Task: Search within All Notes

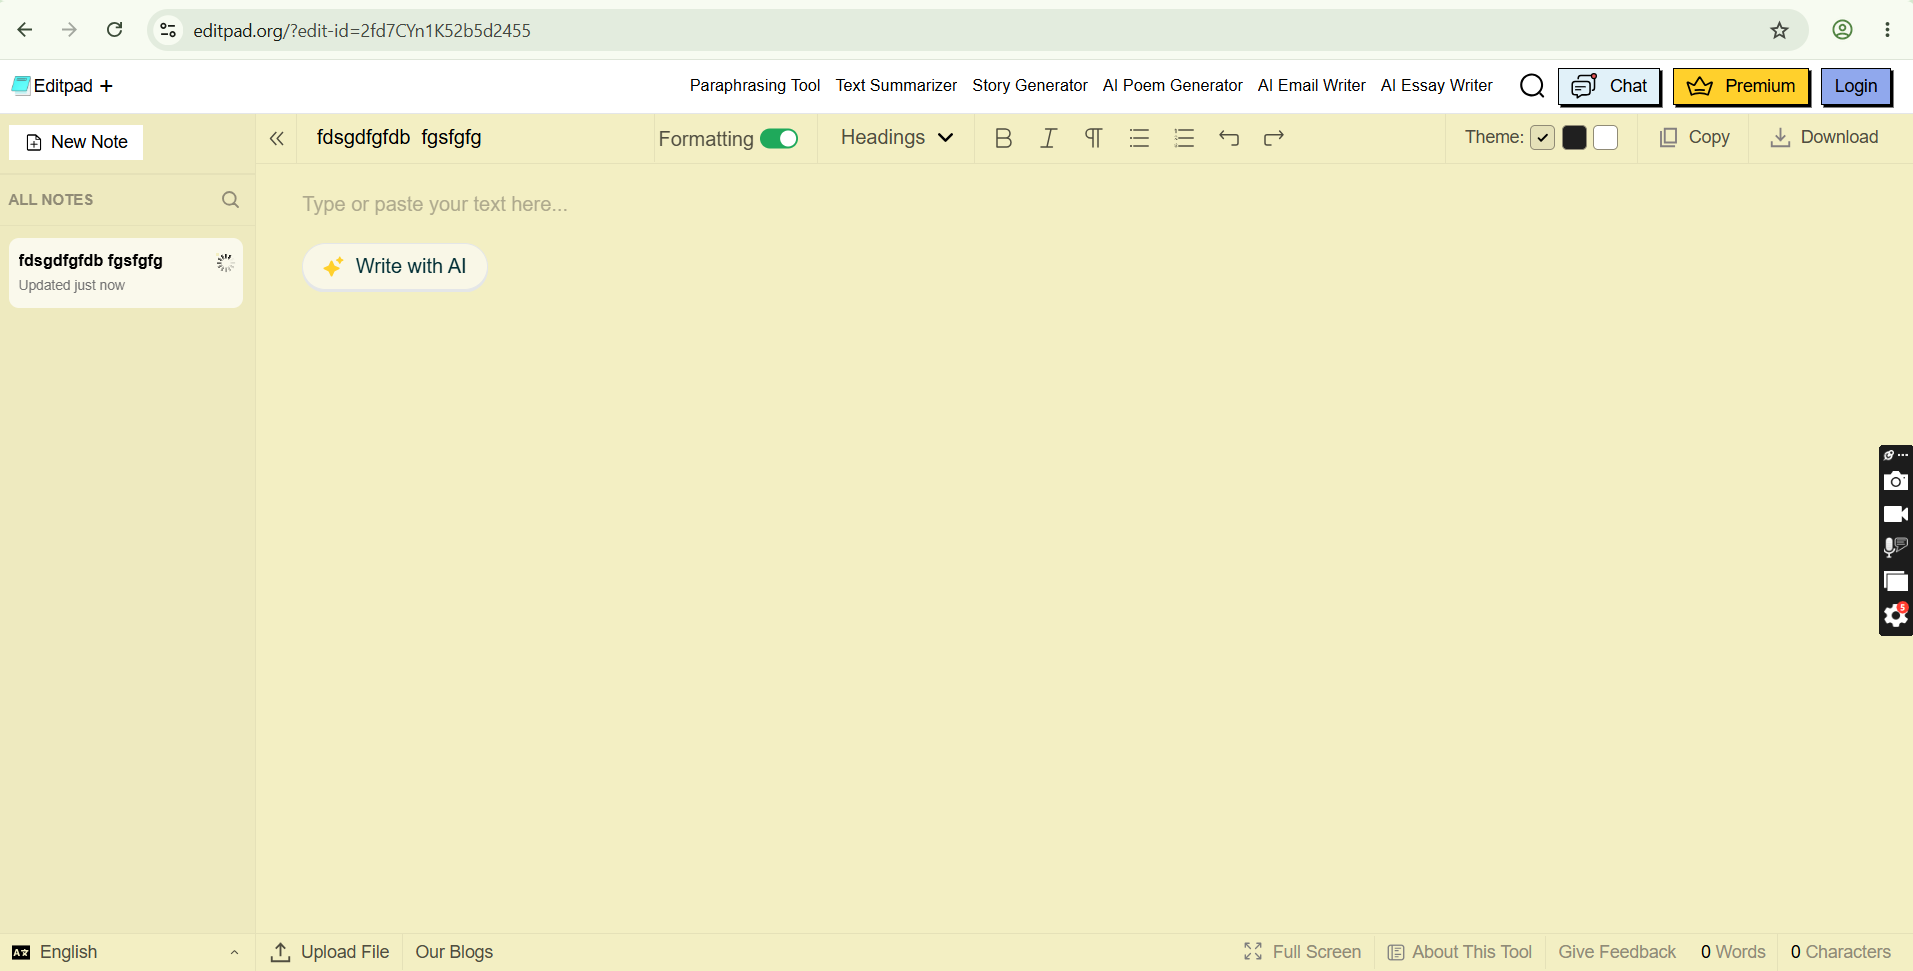Action: [230, 200]
